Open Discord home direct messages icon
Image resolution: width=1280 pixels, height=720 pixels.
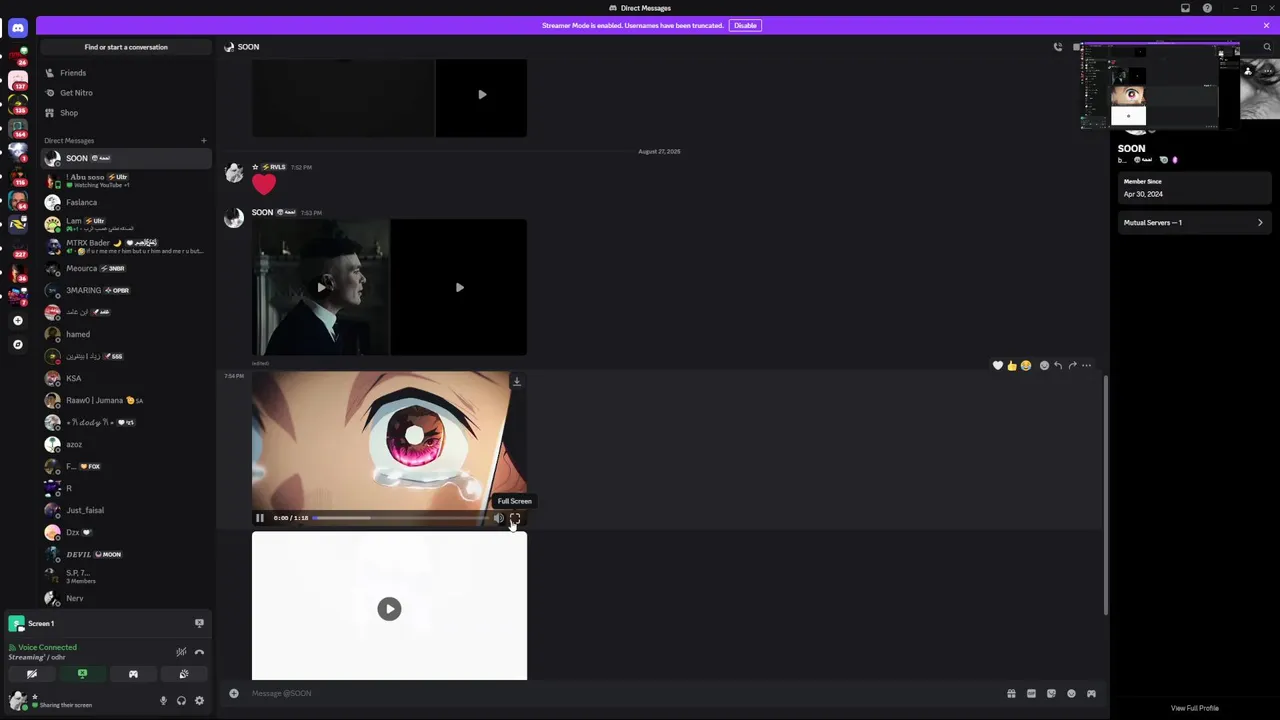(x=18, y=28)
